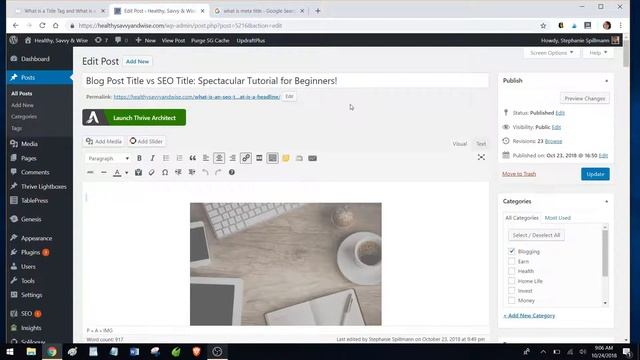640x360 pixels.
Task: Click the post title field
Action: [285, 81]
